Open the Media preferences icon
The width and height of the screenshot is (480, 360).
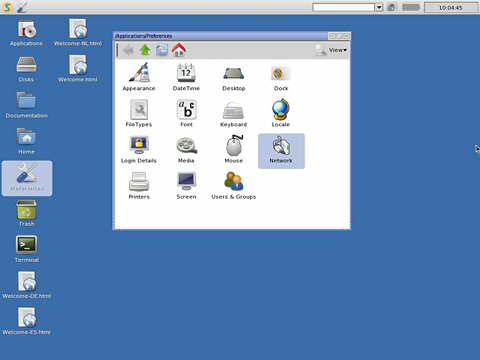187,146
